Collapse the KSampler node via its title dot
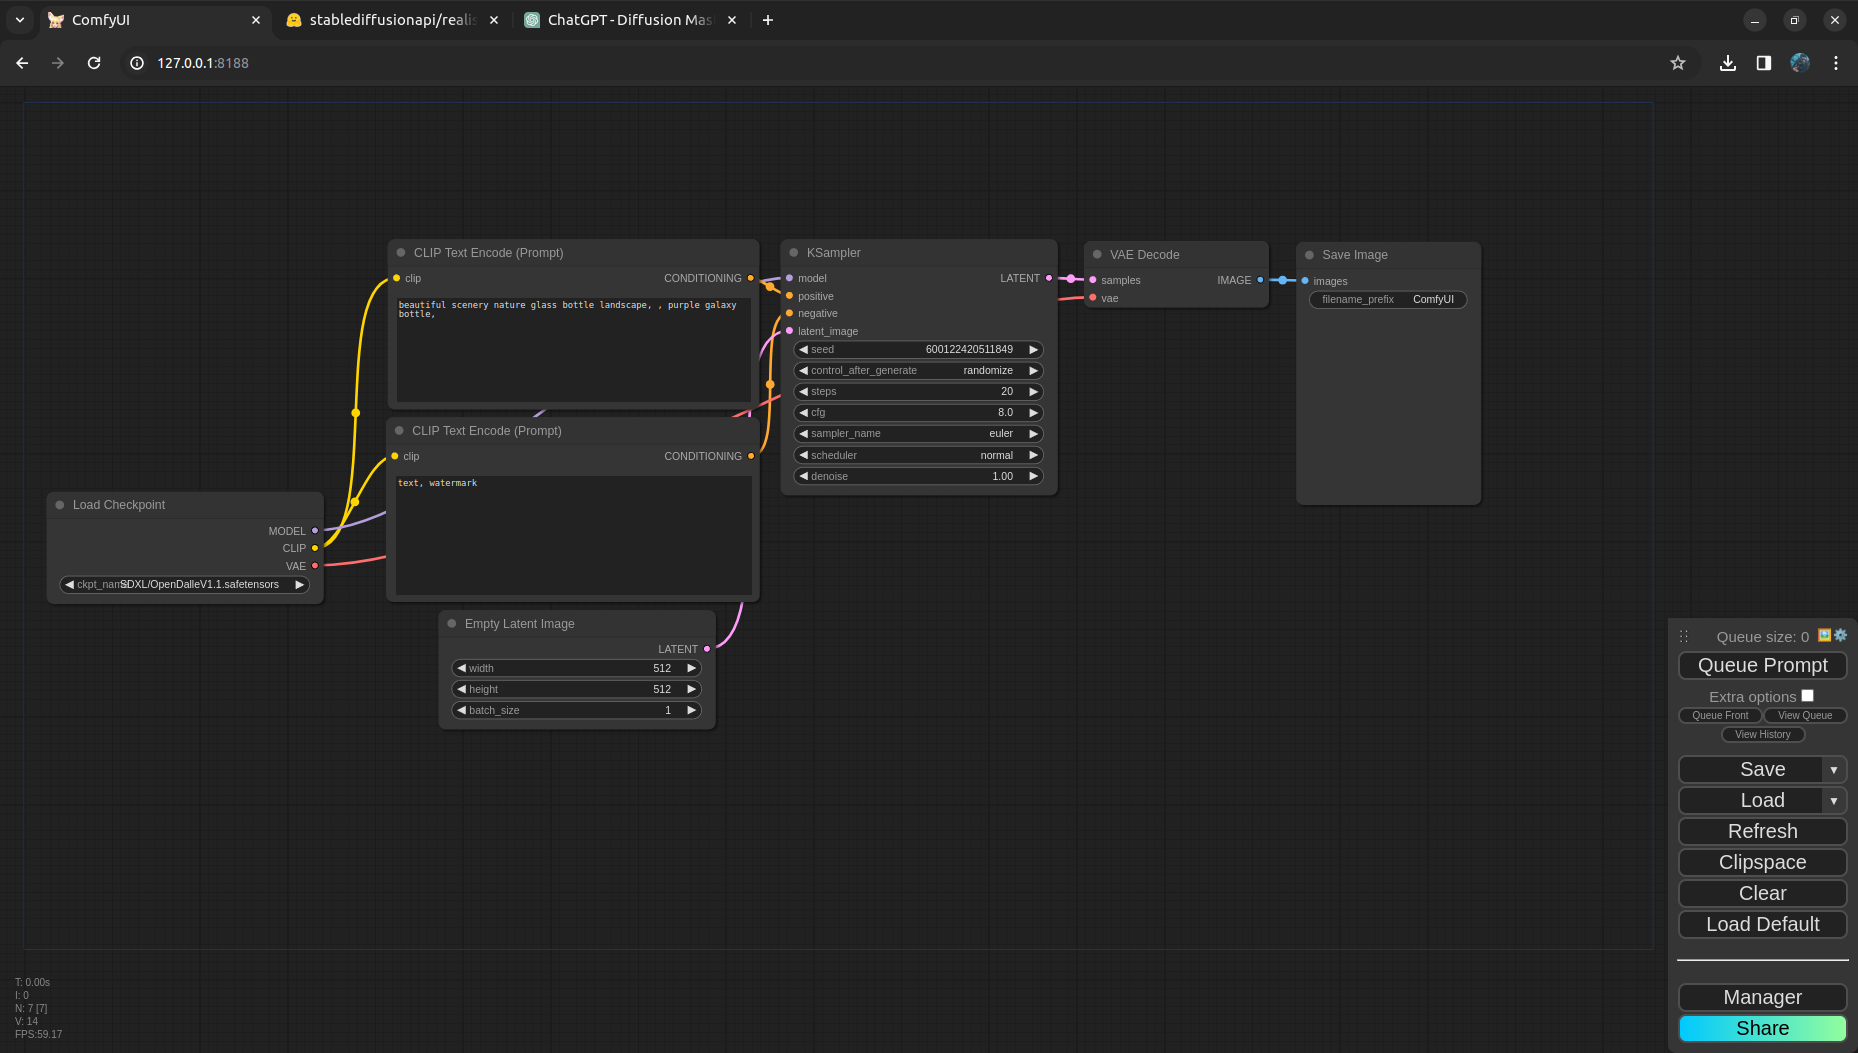Image resolution: width=1858 pixels, height=1053 pixels. [794, 253]
